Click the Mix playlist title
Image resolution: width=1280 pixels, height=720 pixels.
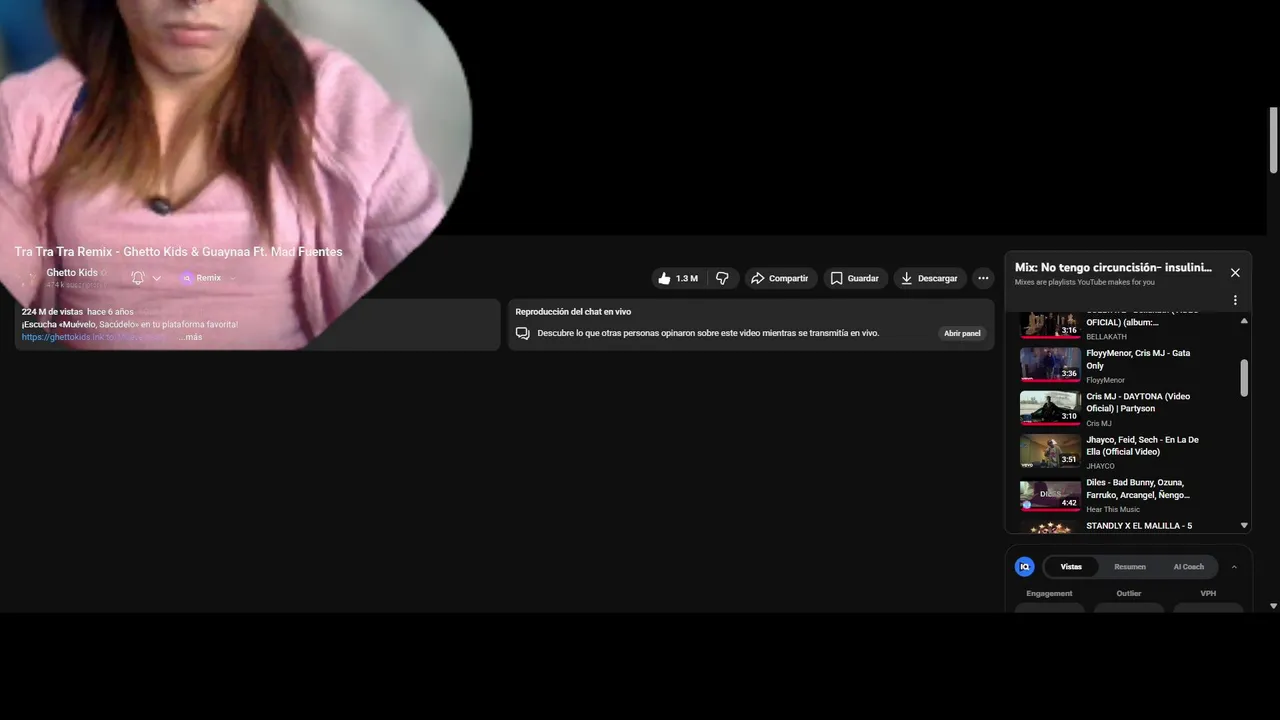(1113, 268)
